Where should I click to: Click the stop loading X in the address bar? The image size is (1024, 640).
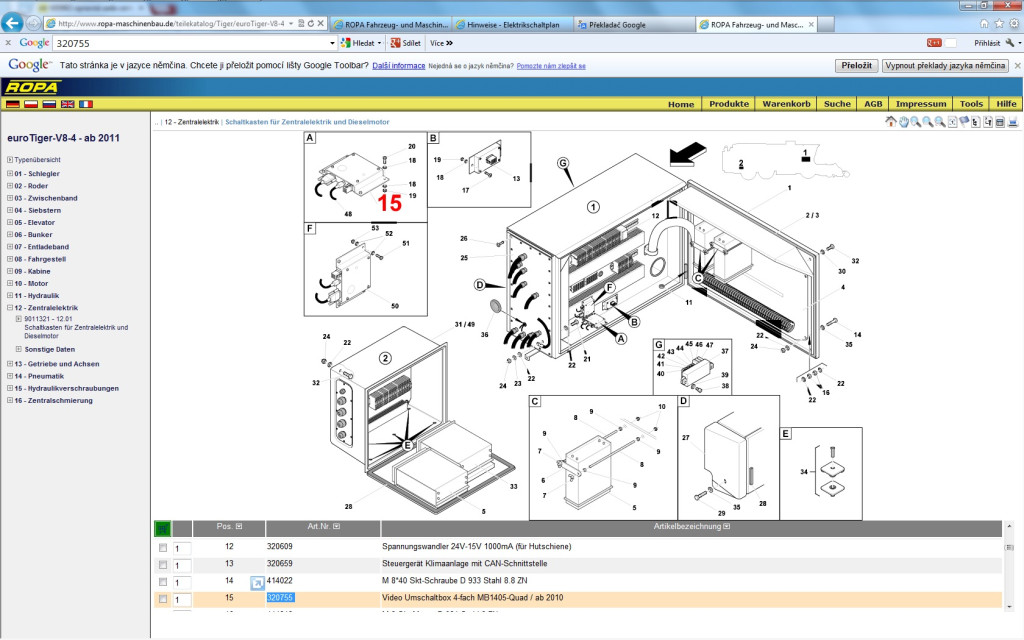coord(321,24)
